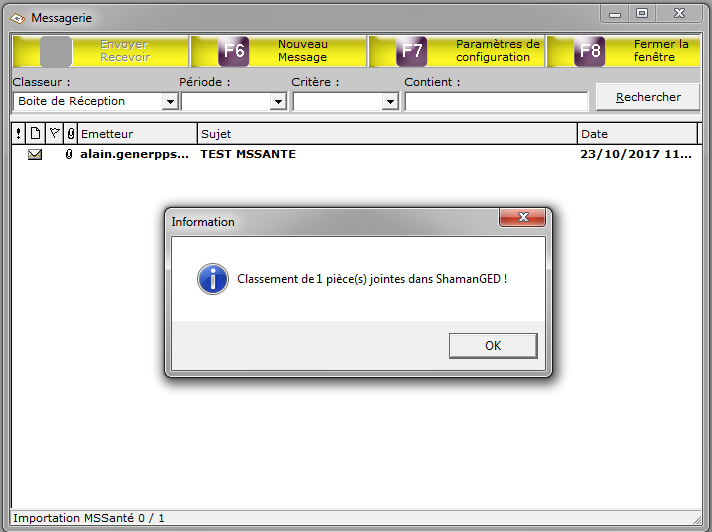Click the F8 Fermer la fenêtre icon

[590, 51]
